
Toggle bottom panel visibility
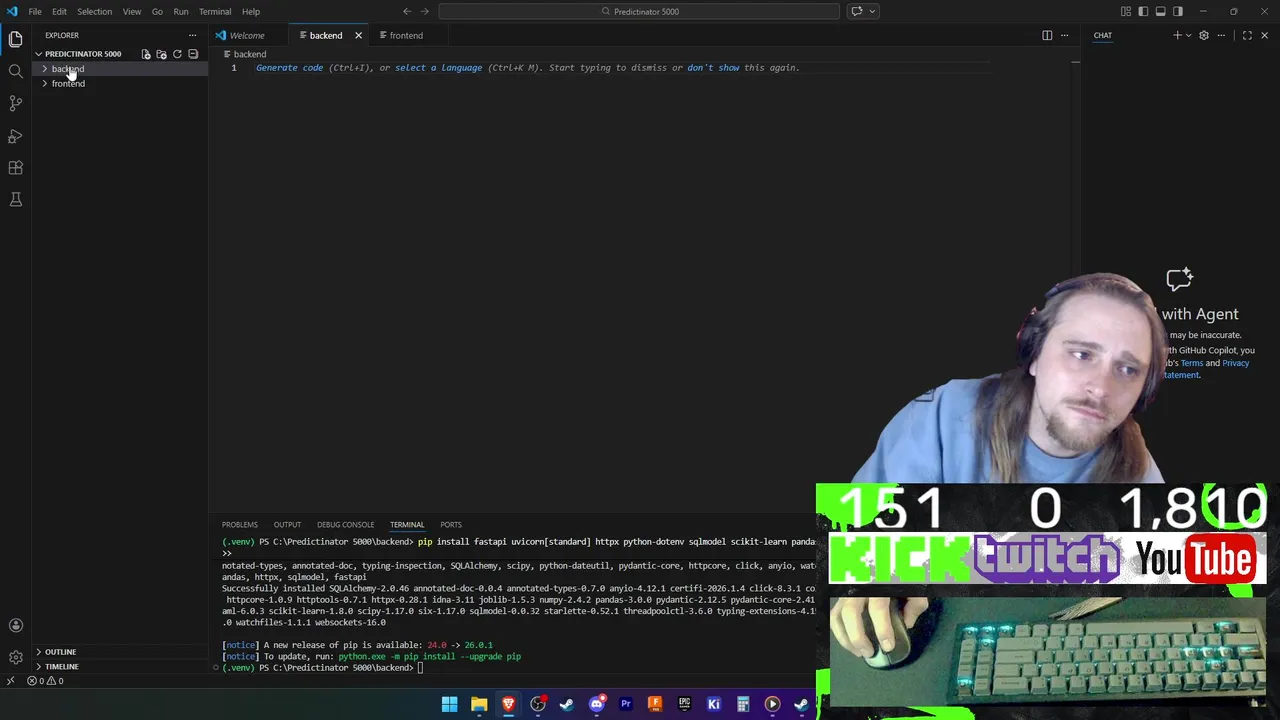click(x=1160, y=11)
